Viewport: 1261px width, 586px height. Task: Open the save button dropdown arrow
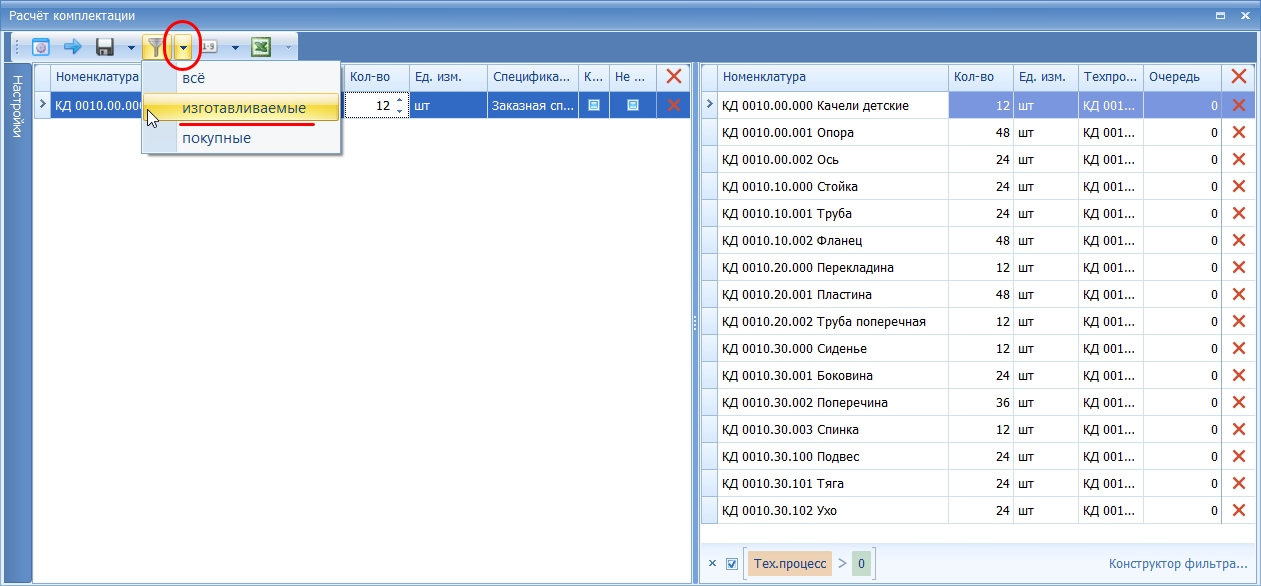pos(130,47)
